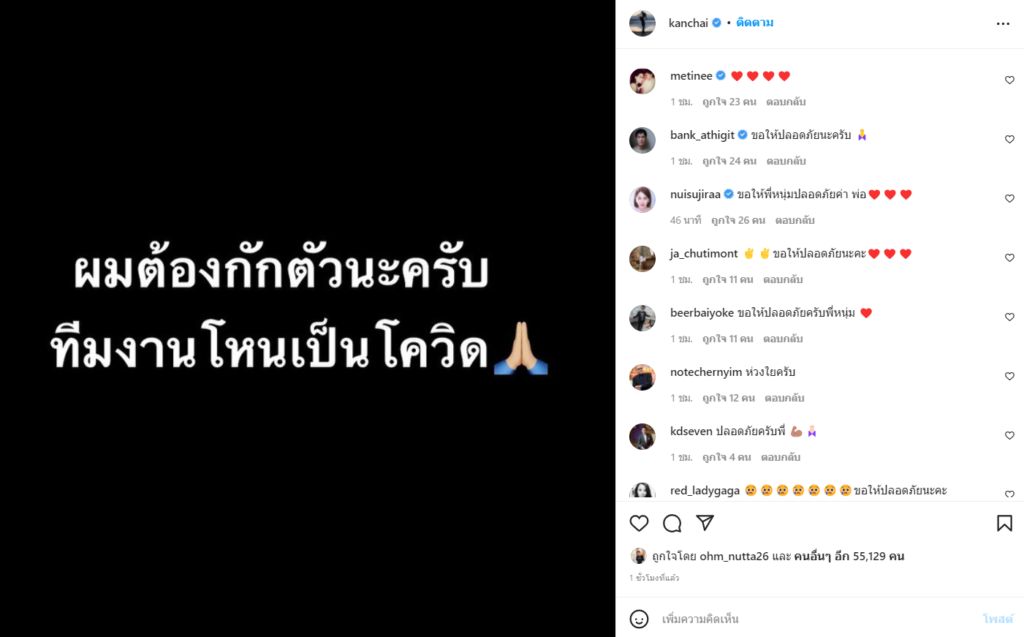Screen dimensions: 1024x637
Task: Focus the add comment input field
Action: pyautogui.click(x=816, y=619)
